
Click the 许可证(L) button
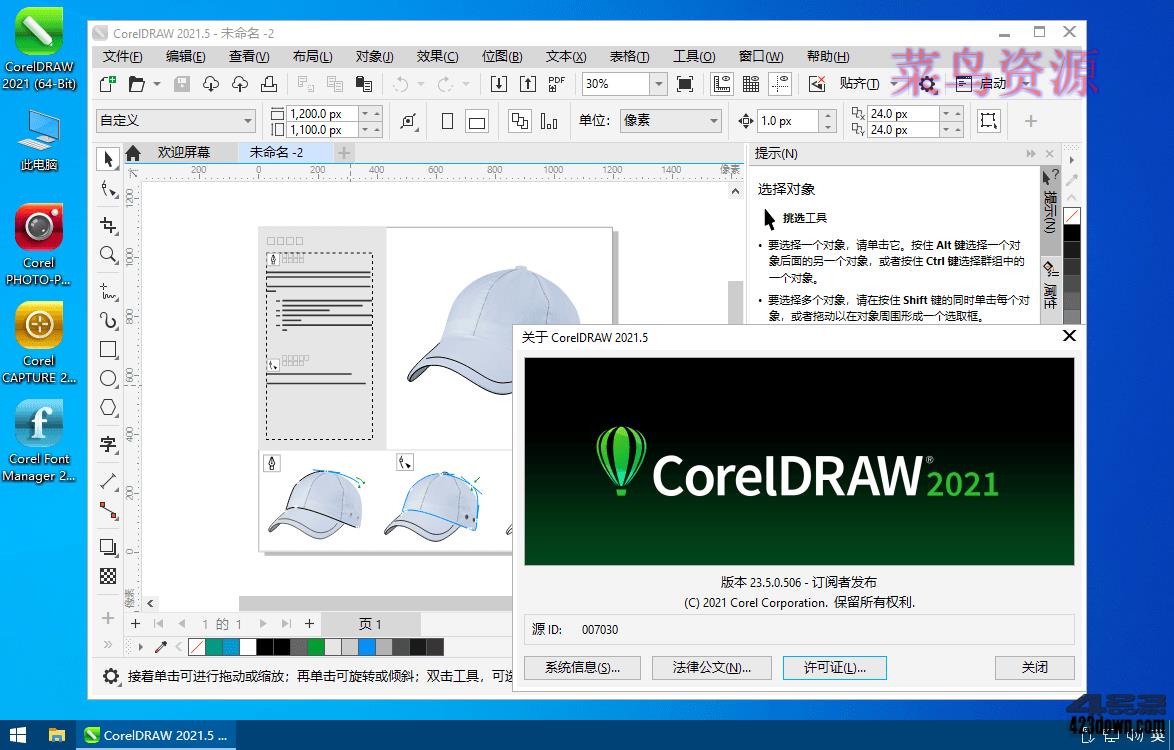click(834, 668)
